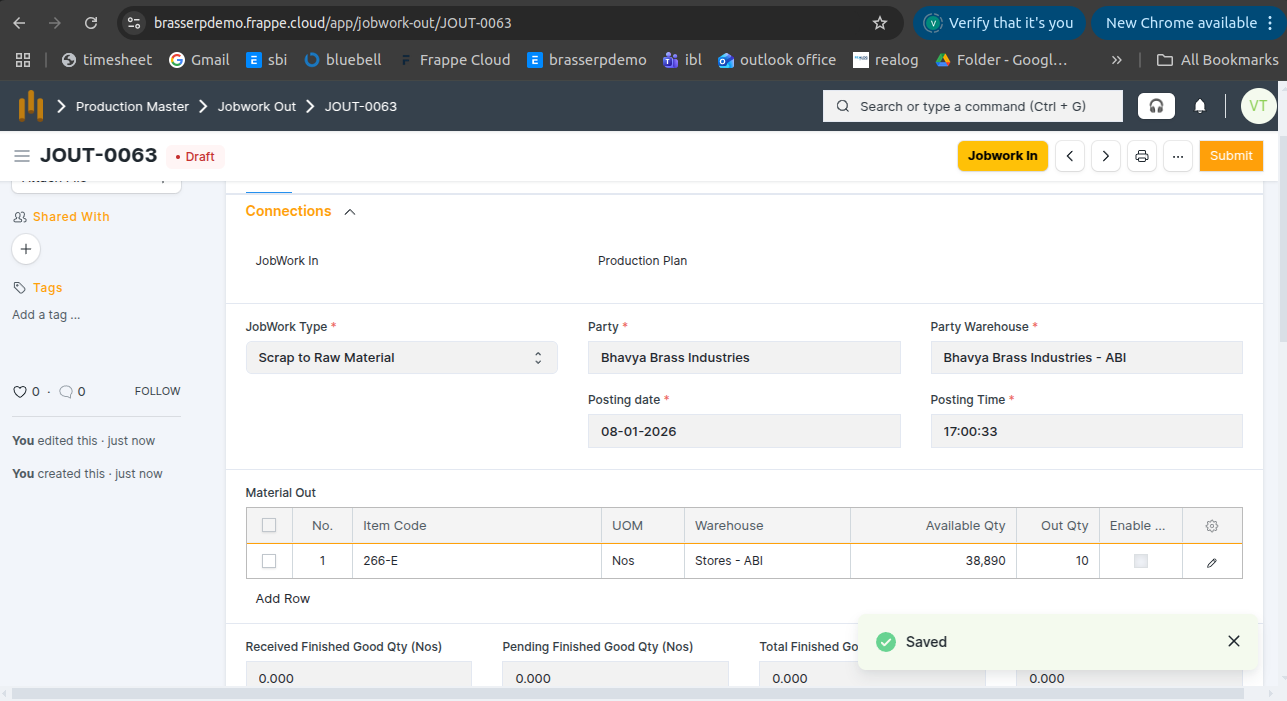Select all rows checkbox in Material Out header
This screenshot has height=701, width=1287.
269,526
